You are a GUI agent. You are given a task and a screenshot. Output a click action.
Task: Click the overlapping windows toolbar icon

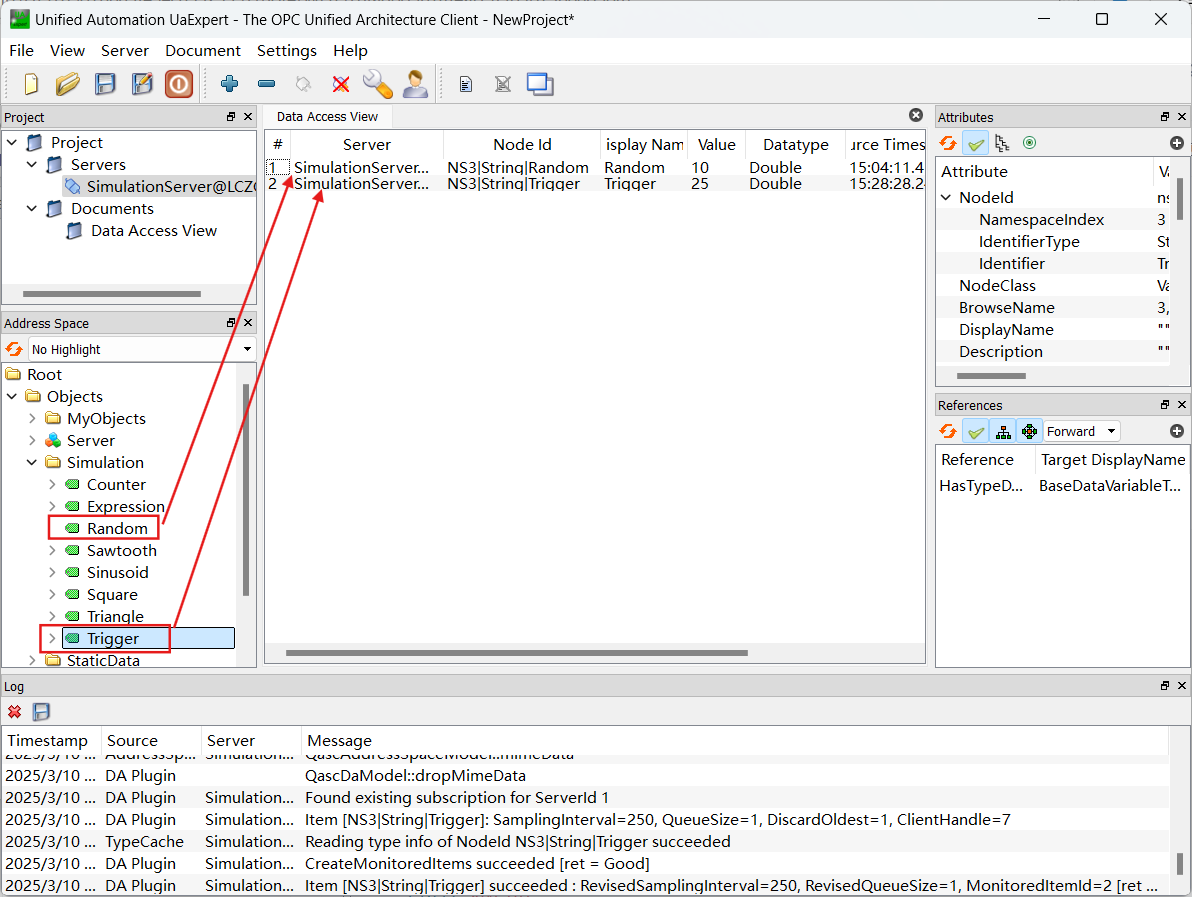540,84
